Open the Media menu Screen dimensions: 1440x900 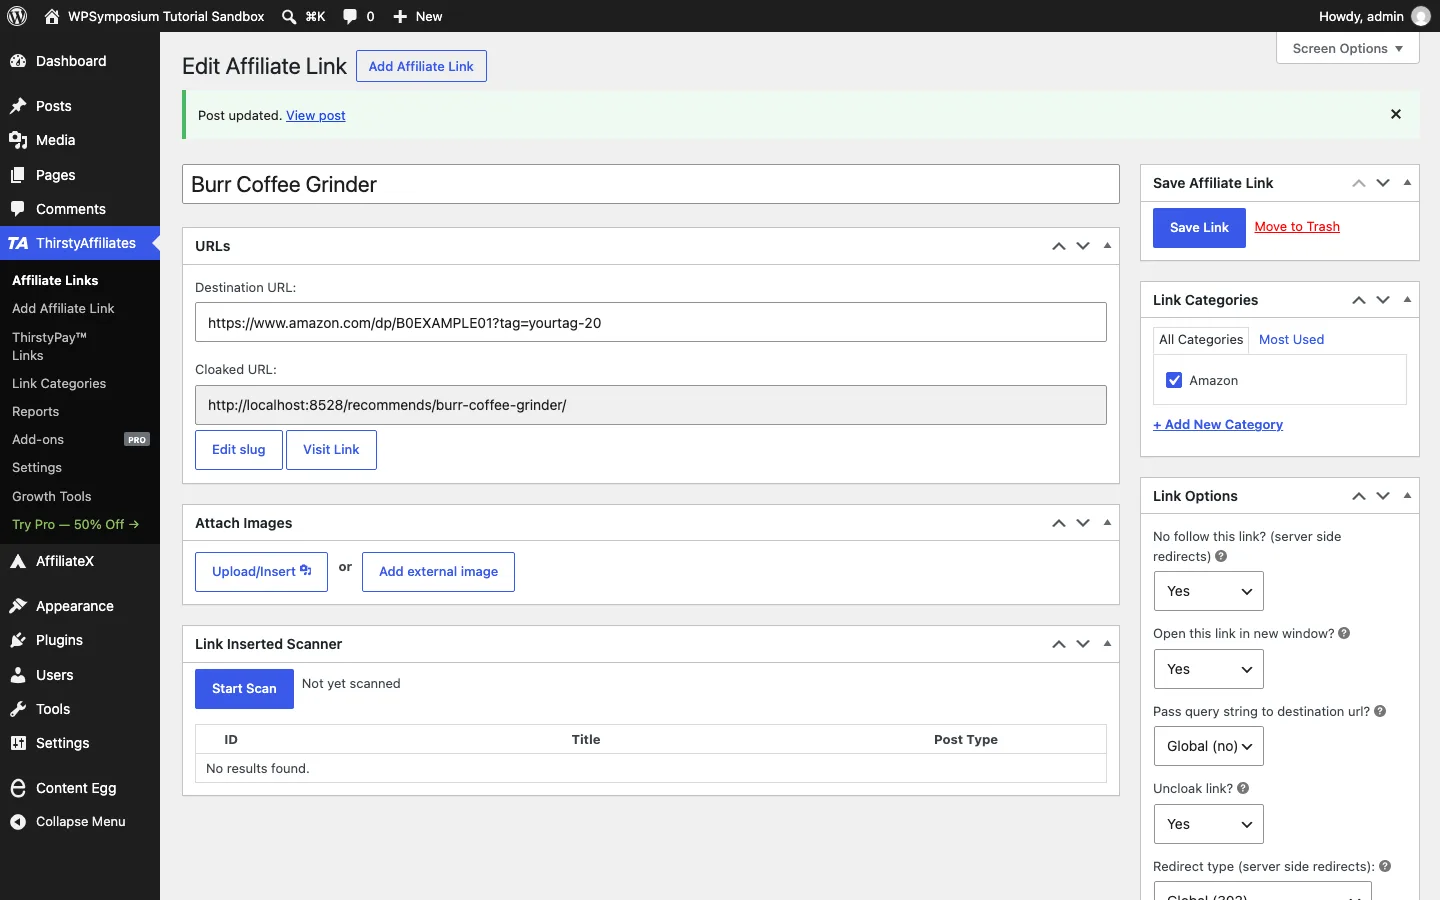point(80,140)
